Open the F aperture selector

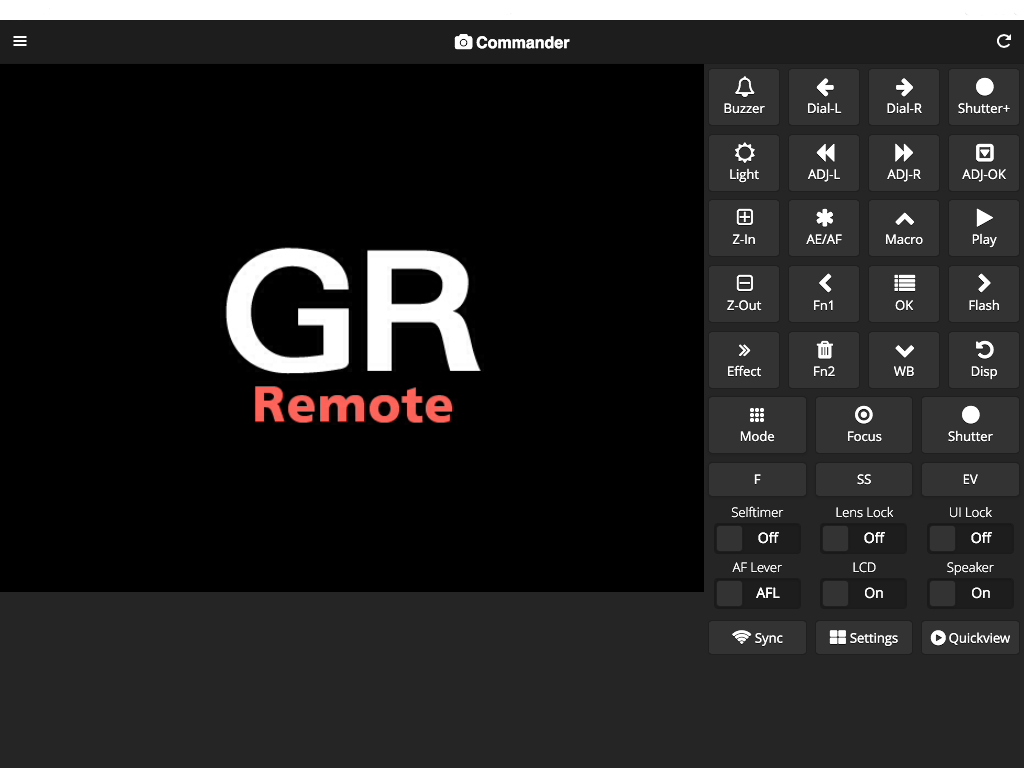tap(757, 479)
